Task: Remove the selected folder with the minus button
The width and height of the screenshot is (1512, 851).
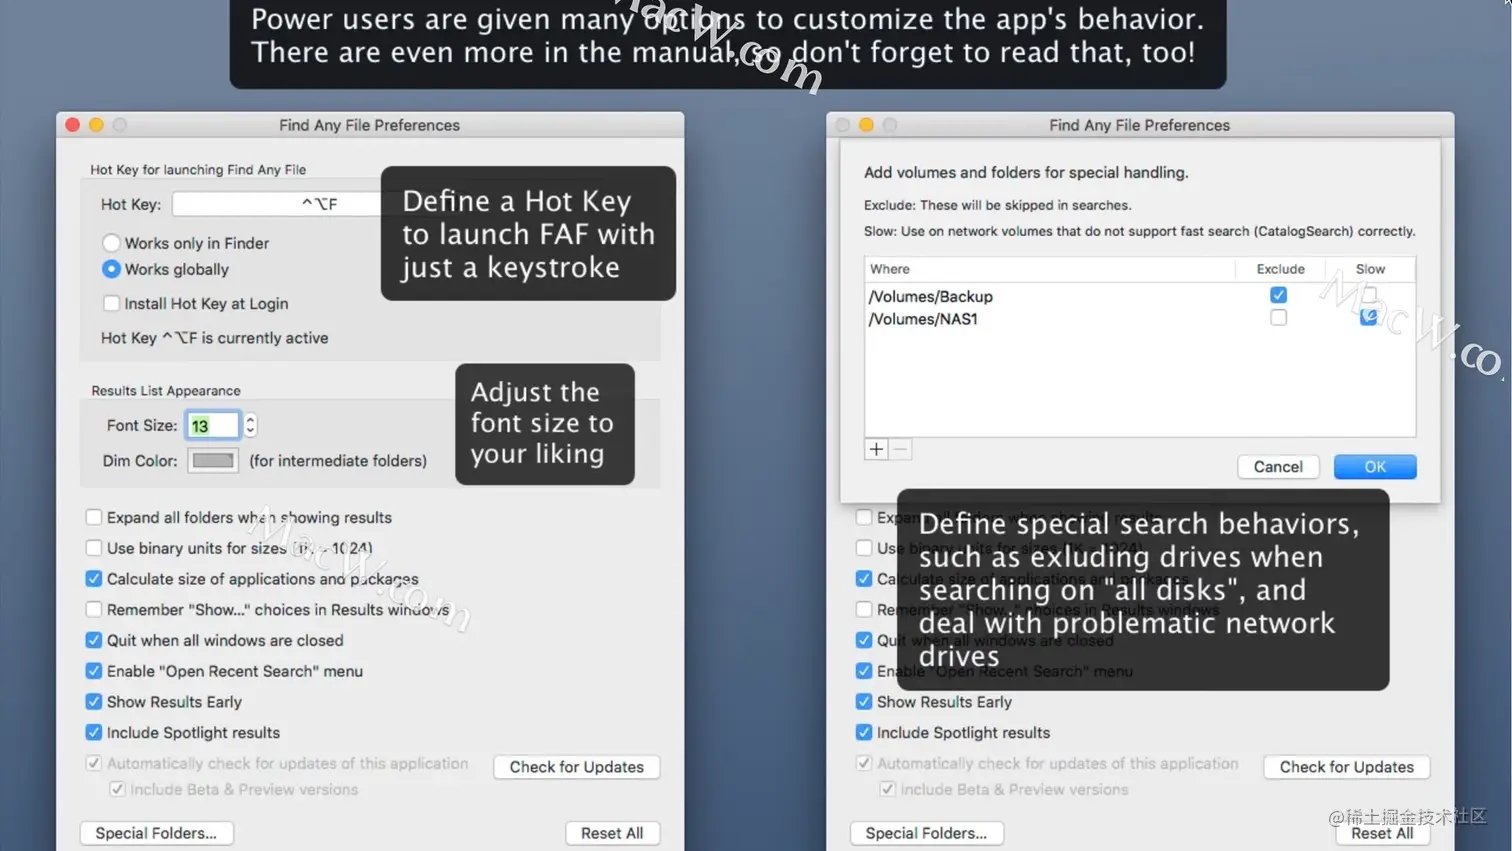Action: pos(900,450)
